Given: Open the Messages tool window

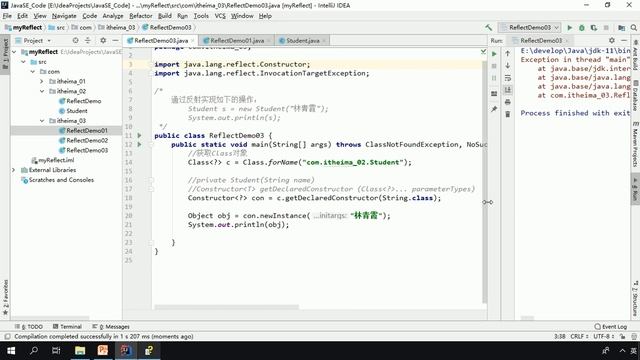Looking at the screenshot, I should point(111,327).
